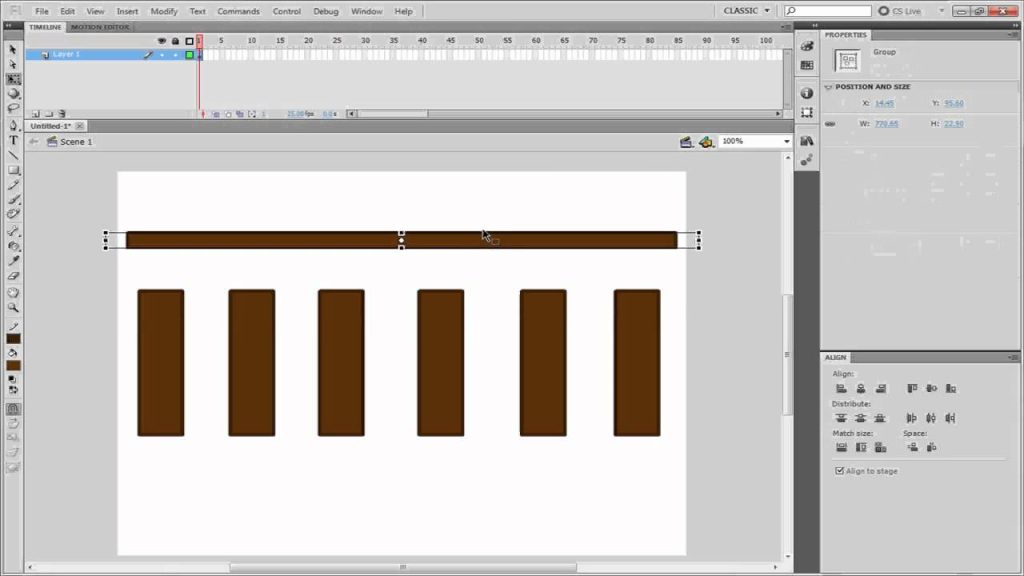Open the File menu

pyautogui.click(x=42, y=11)
